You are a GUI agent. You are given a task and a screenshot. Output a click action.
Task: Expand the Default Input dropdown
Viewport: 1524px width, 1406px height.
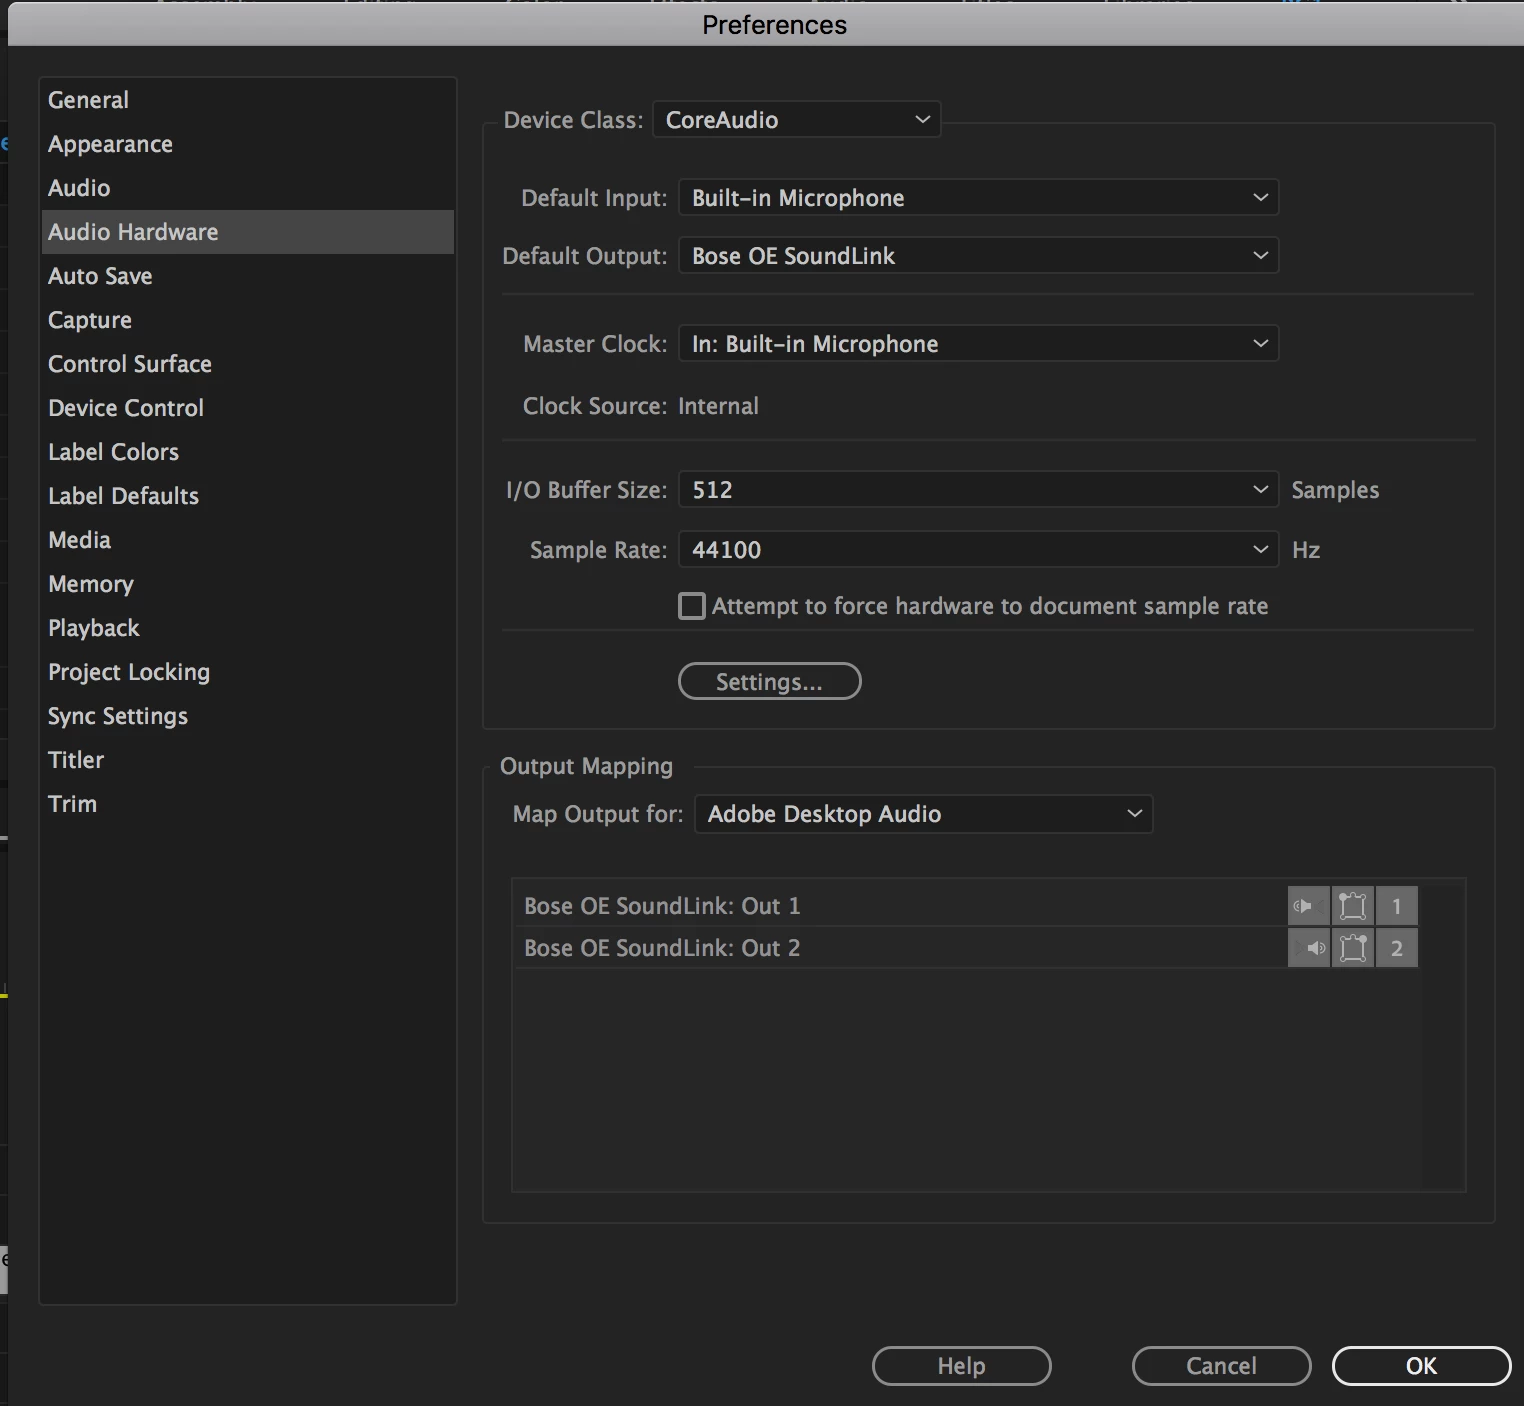coord(978,198)
